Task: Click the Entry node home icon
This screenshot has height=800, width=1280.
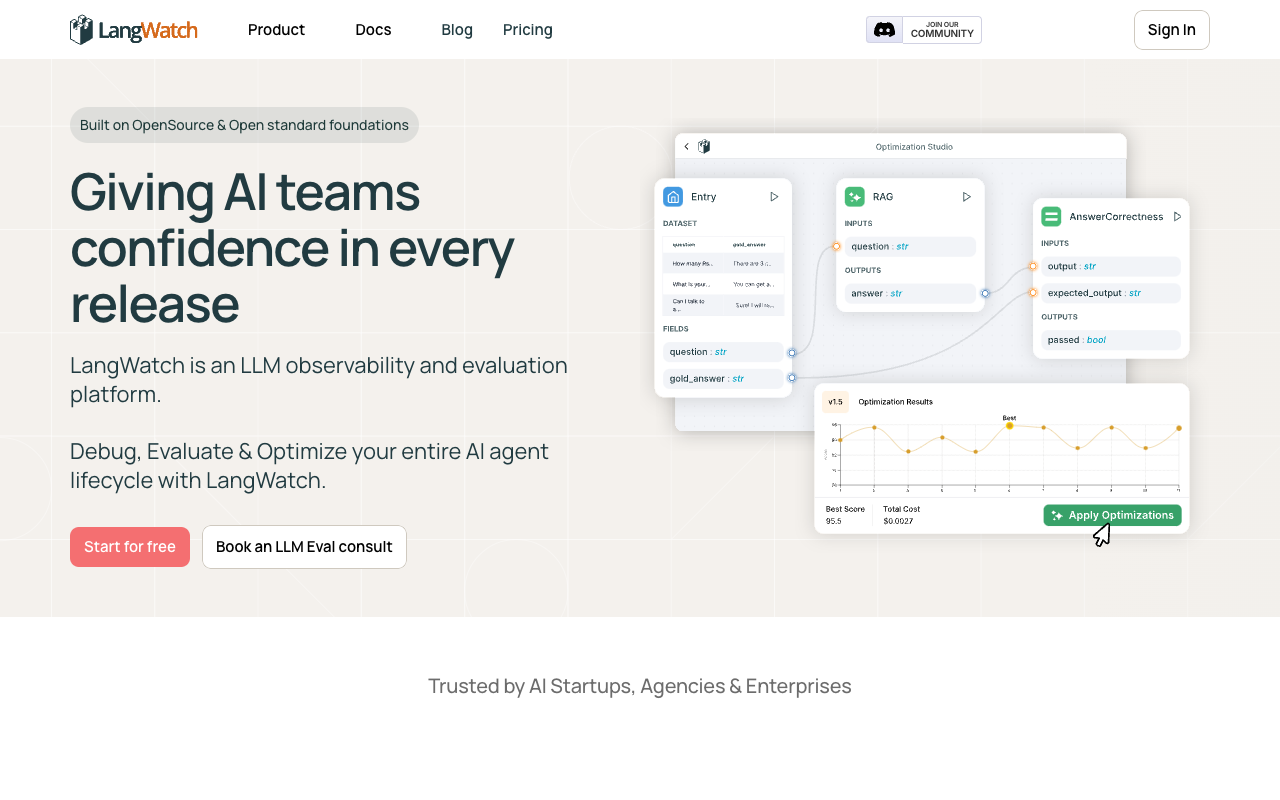Action: pyautogui.click(x=673, y=197)
